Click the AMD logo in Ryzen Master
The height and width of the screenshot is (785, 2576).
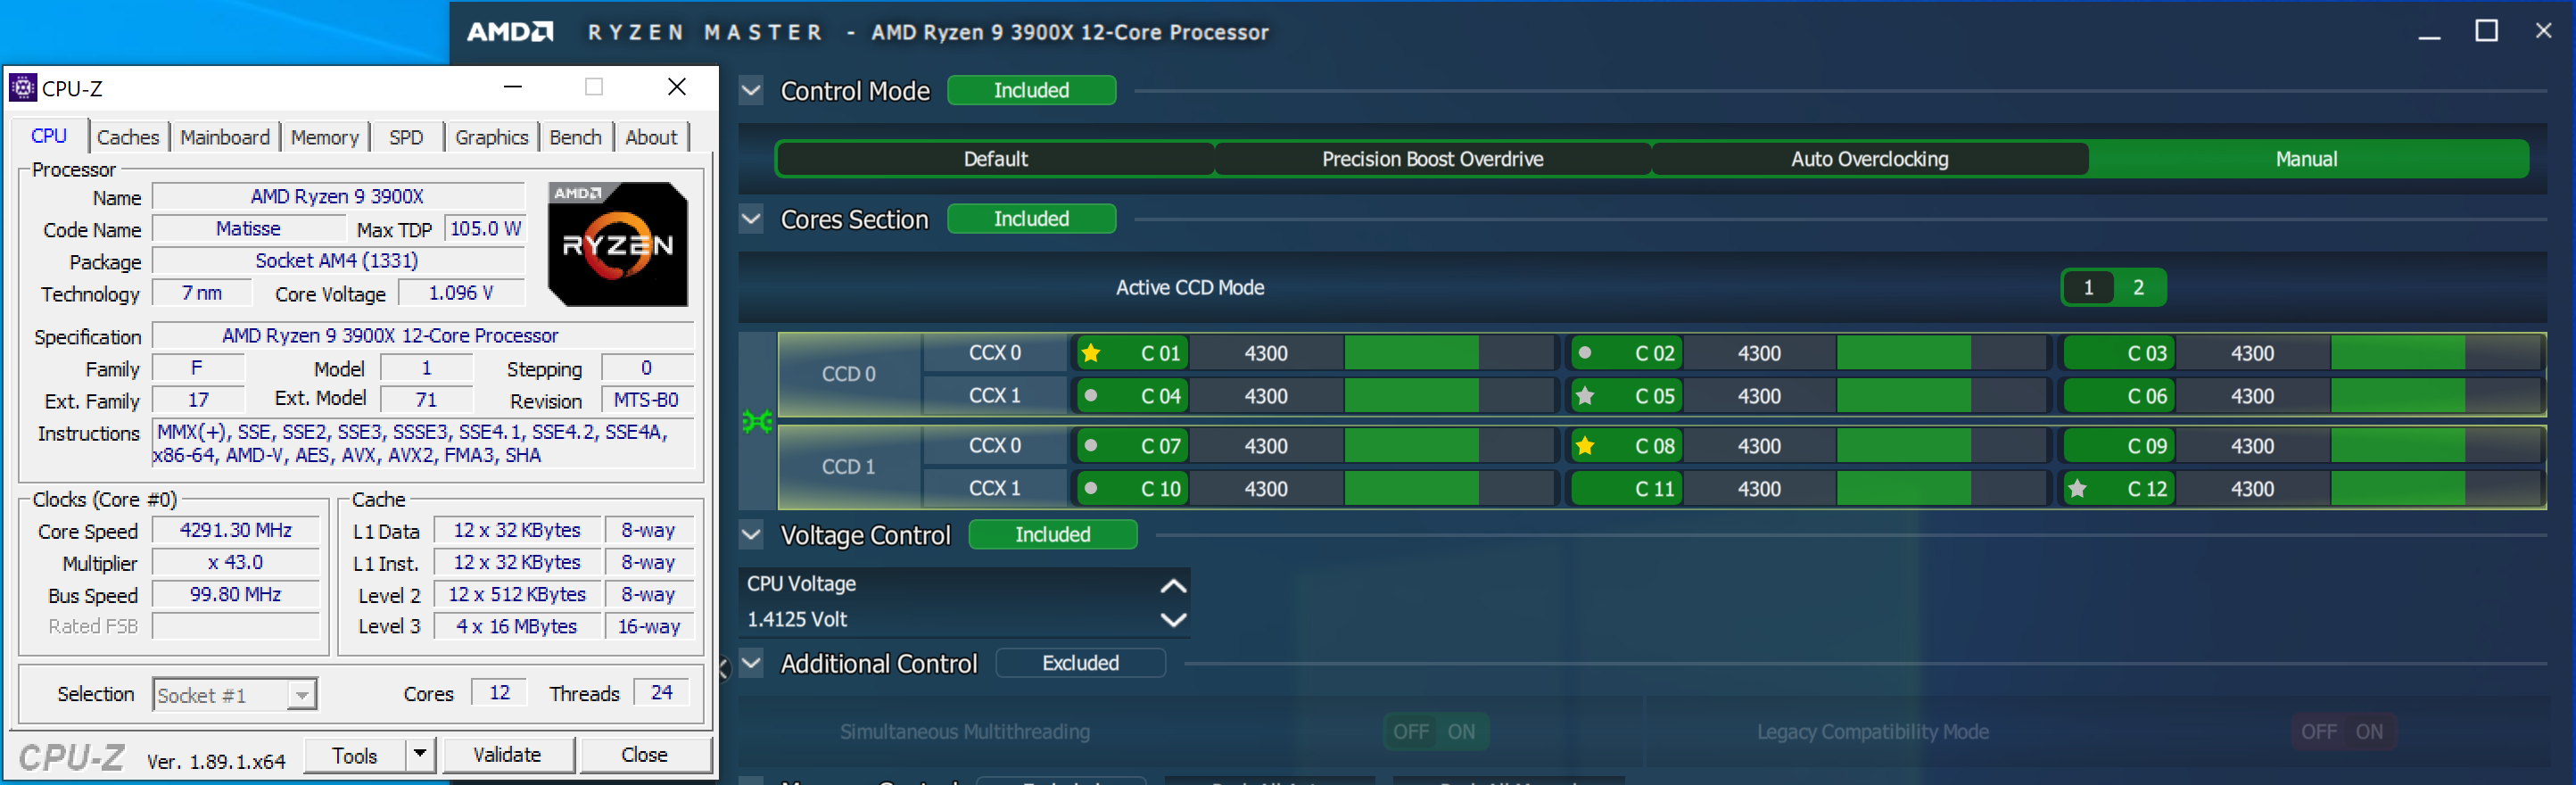tap(510, 32)
